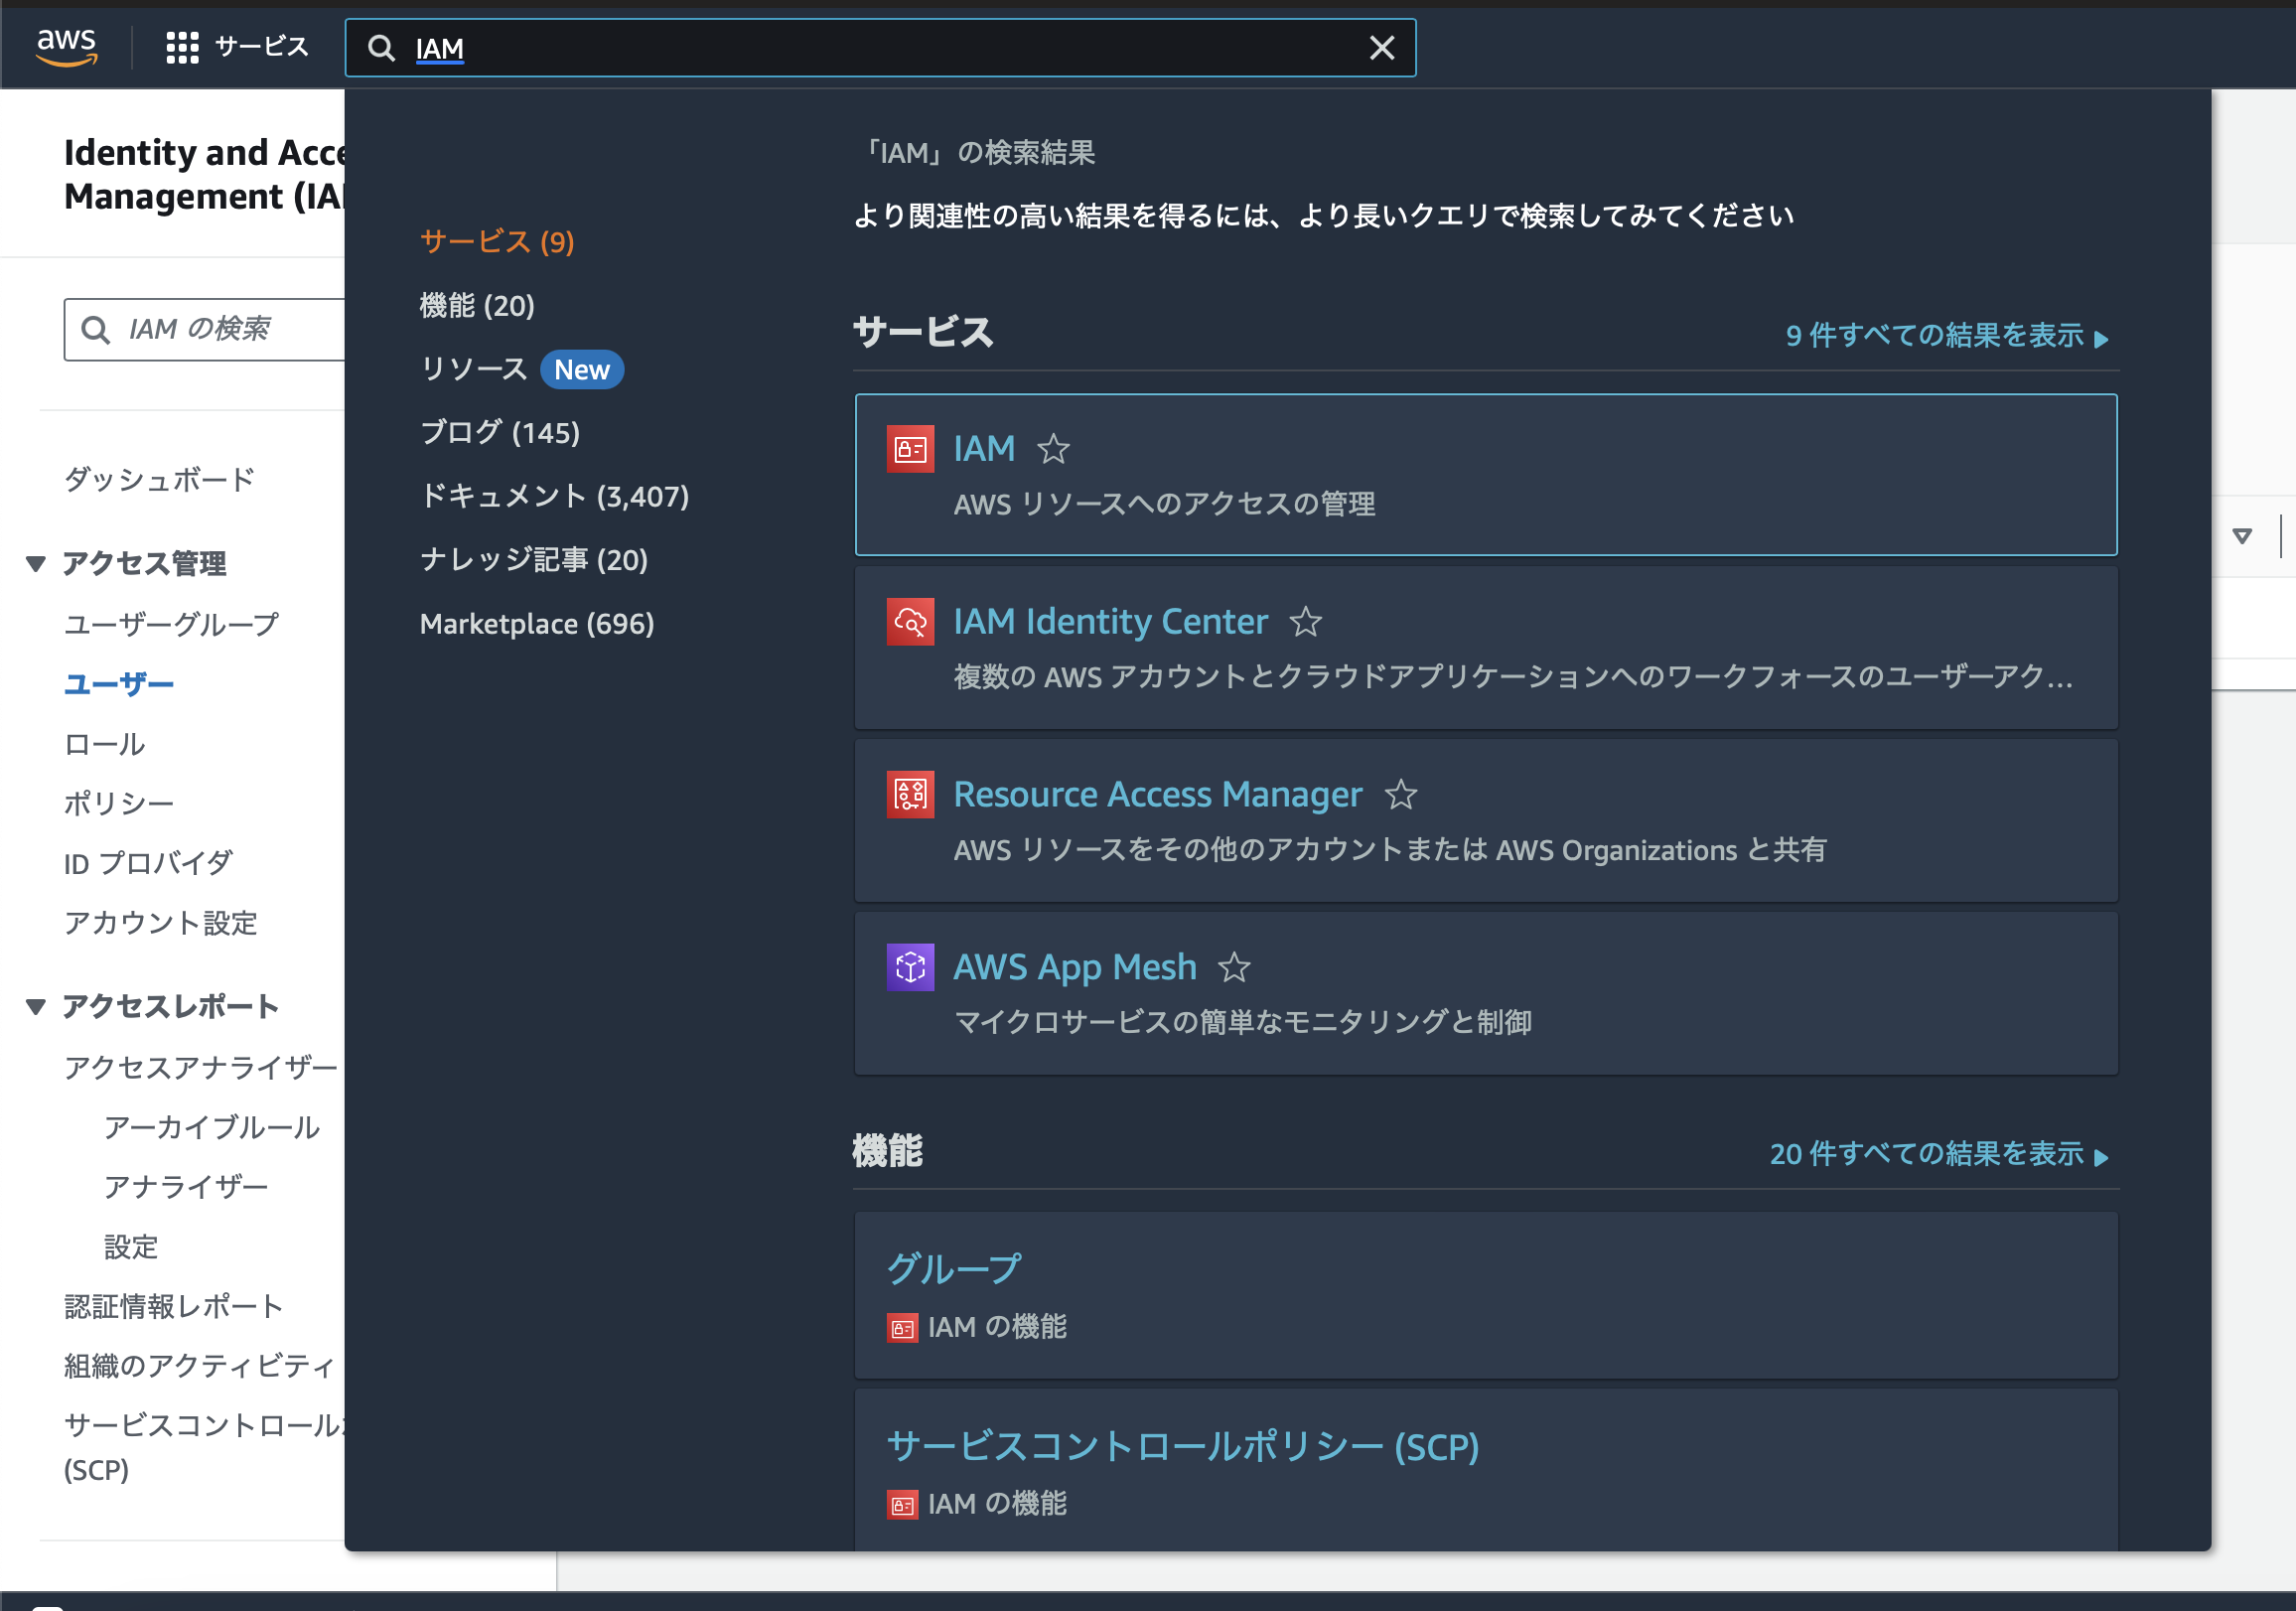This screenshot has width=2296, height=1611.
Task: Click the dropdown arrow at right edge
Action: [x=2242, y=536]
